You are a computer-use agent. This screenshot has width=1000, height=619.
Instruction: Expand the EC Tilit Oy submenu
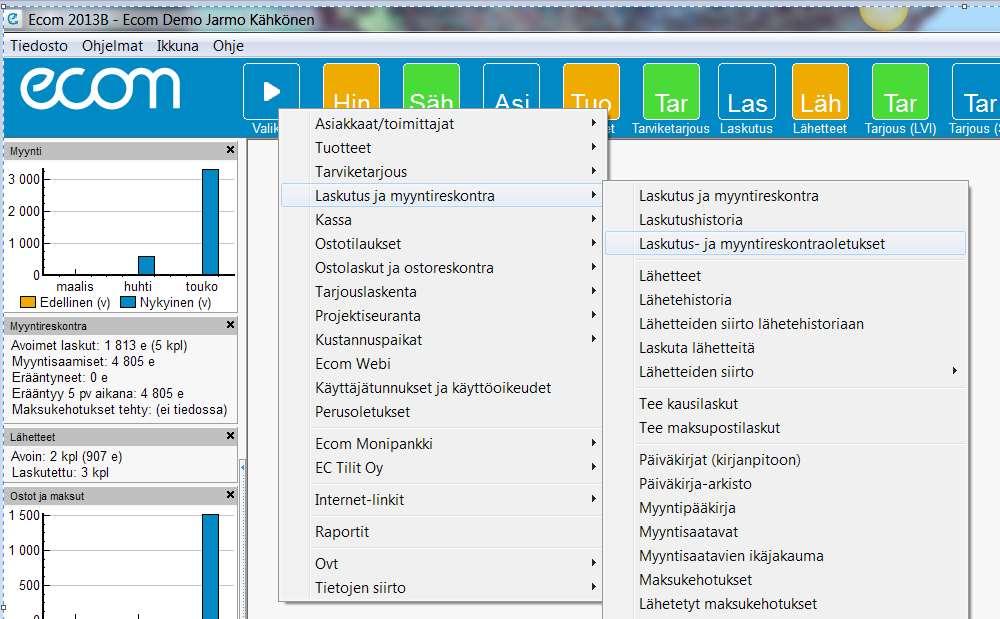click(x=442, y=468)
